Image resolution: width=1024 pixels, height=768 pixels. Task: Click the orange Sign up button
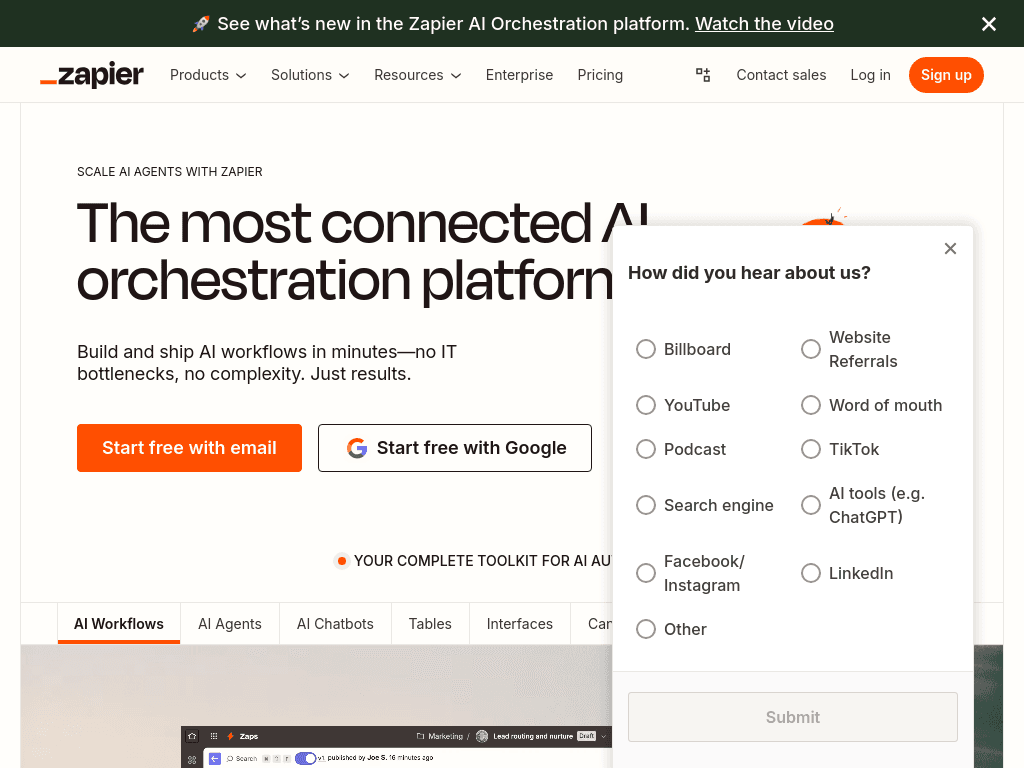point(946,75)
